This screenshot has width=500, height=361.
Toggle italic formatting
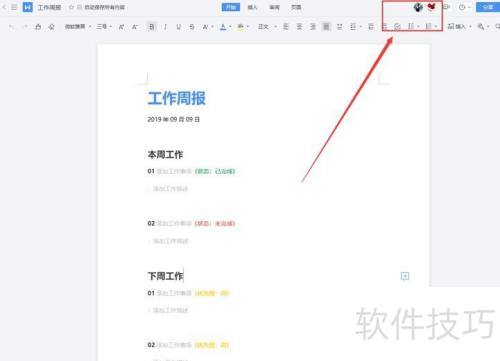click(165, 27)
